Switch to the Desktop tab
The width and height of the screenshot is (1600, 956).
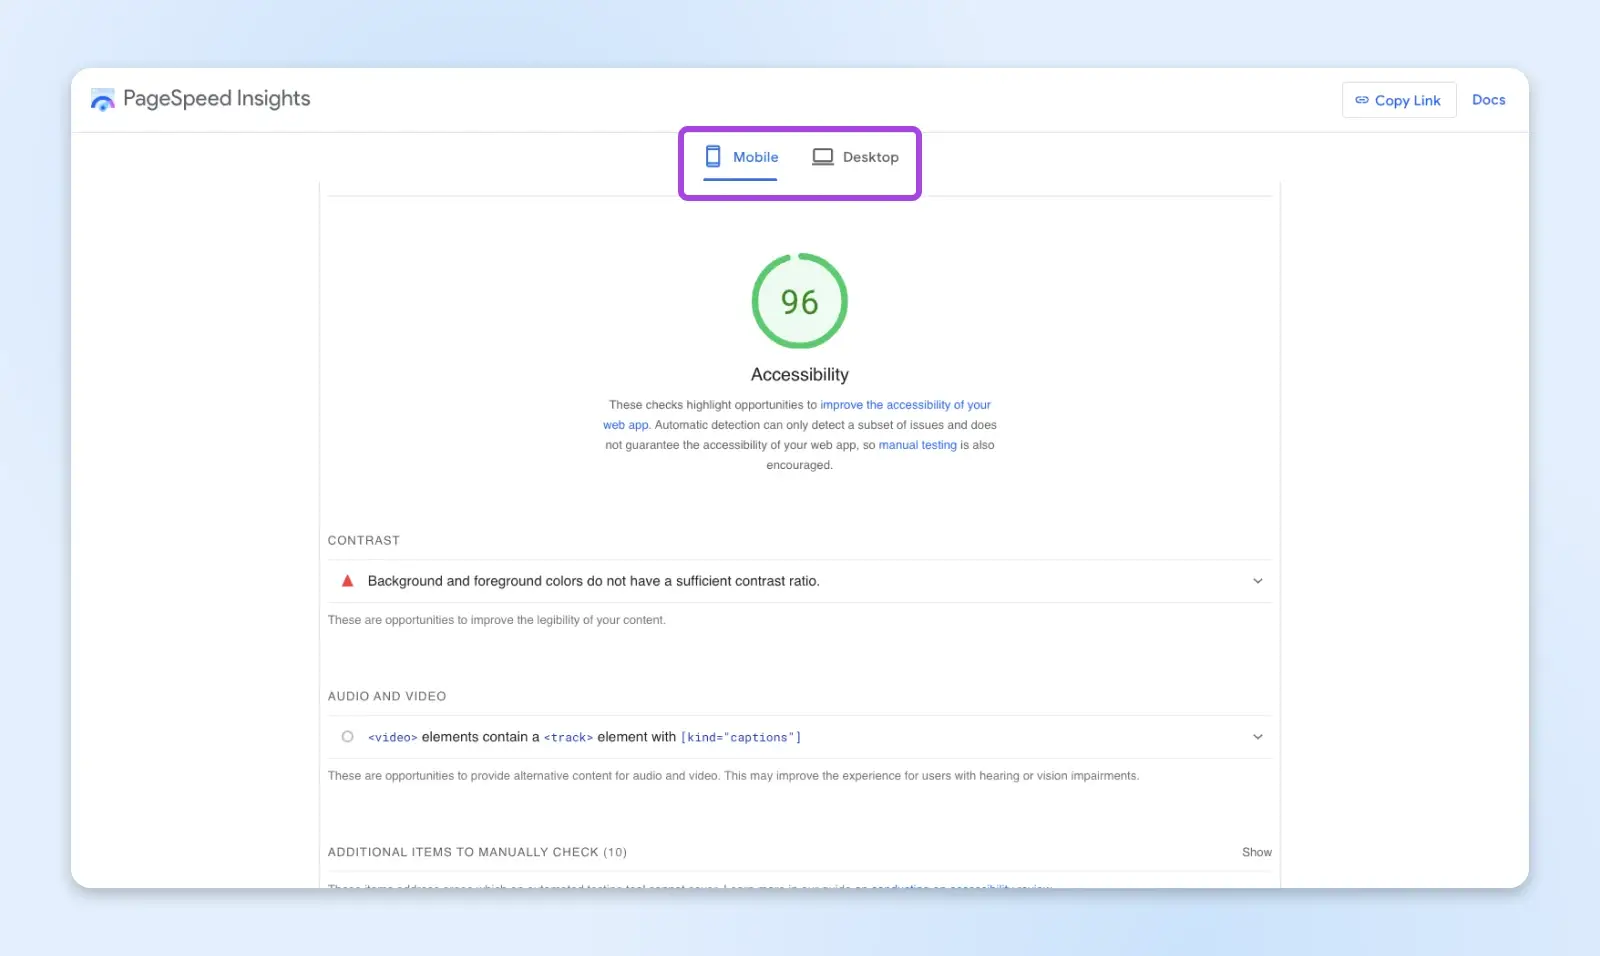click(856, 157)
